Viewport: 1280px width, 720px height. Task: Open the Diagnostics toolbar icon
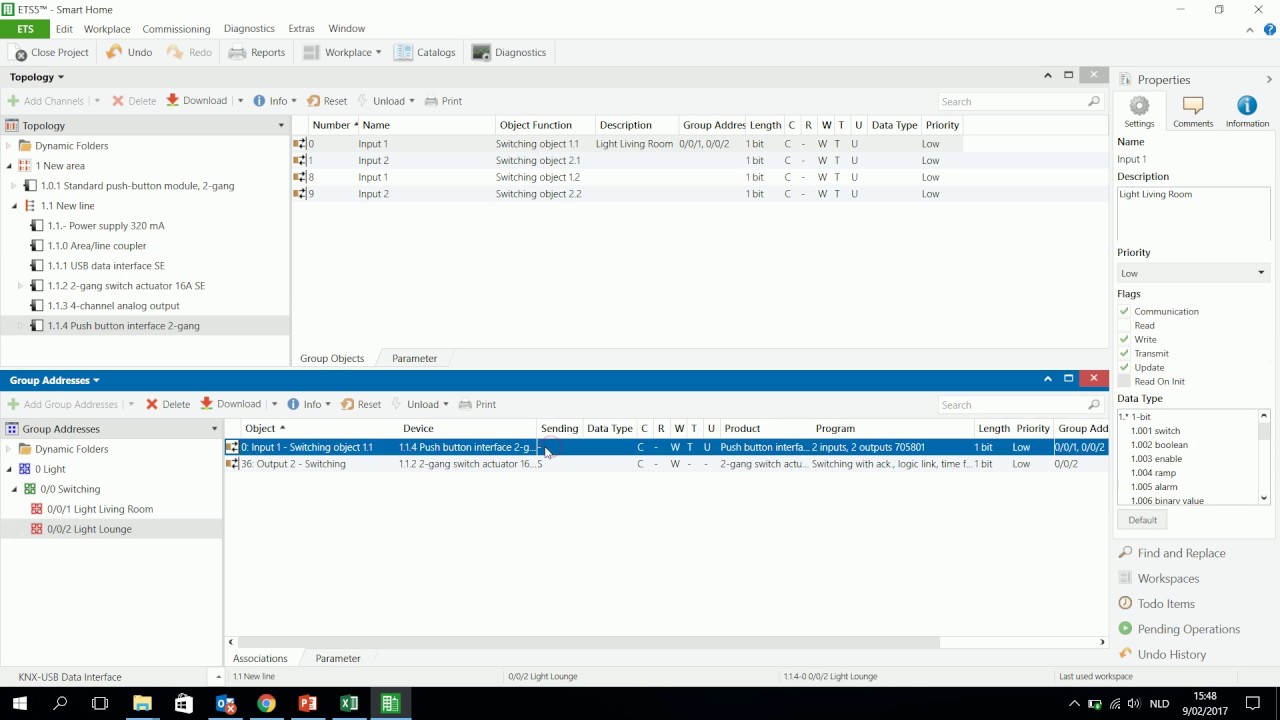coord(481,52)
